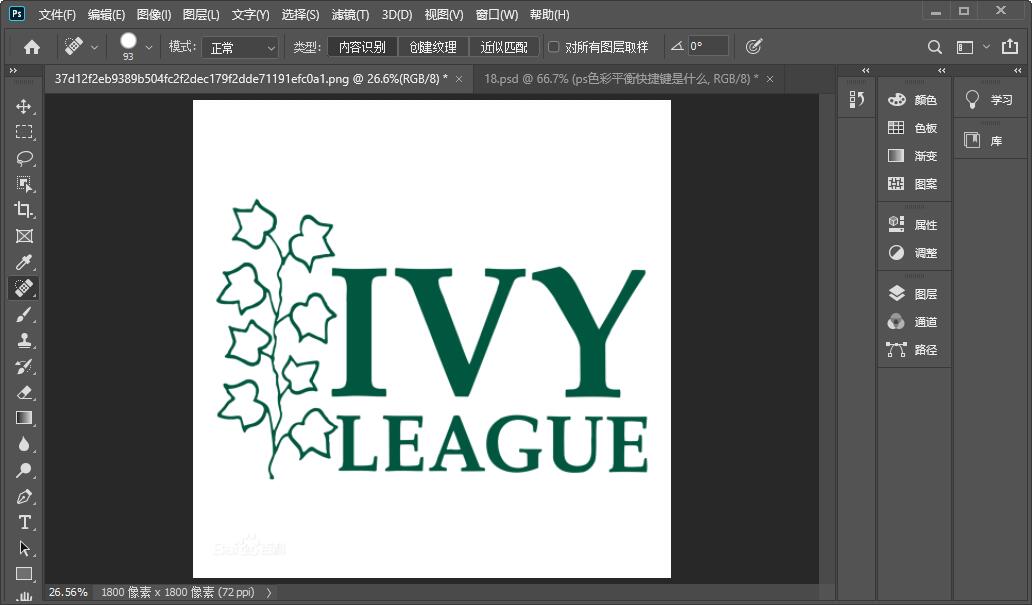Image resolution: width=1032 pixels, height=605 pixels.
Task: Open the 色板 panel
Action: pos(914,128)
